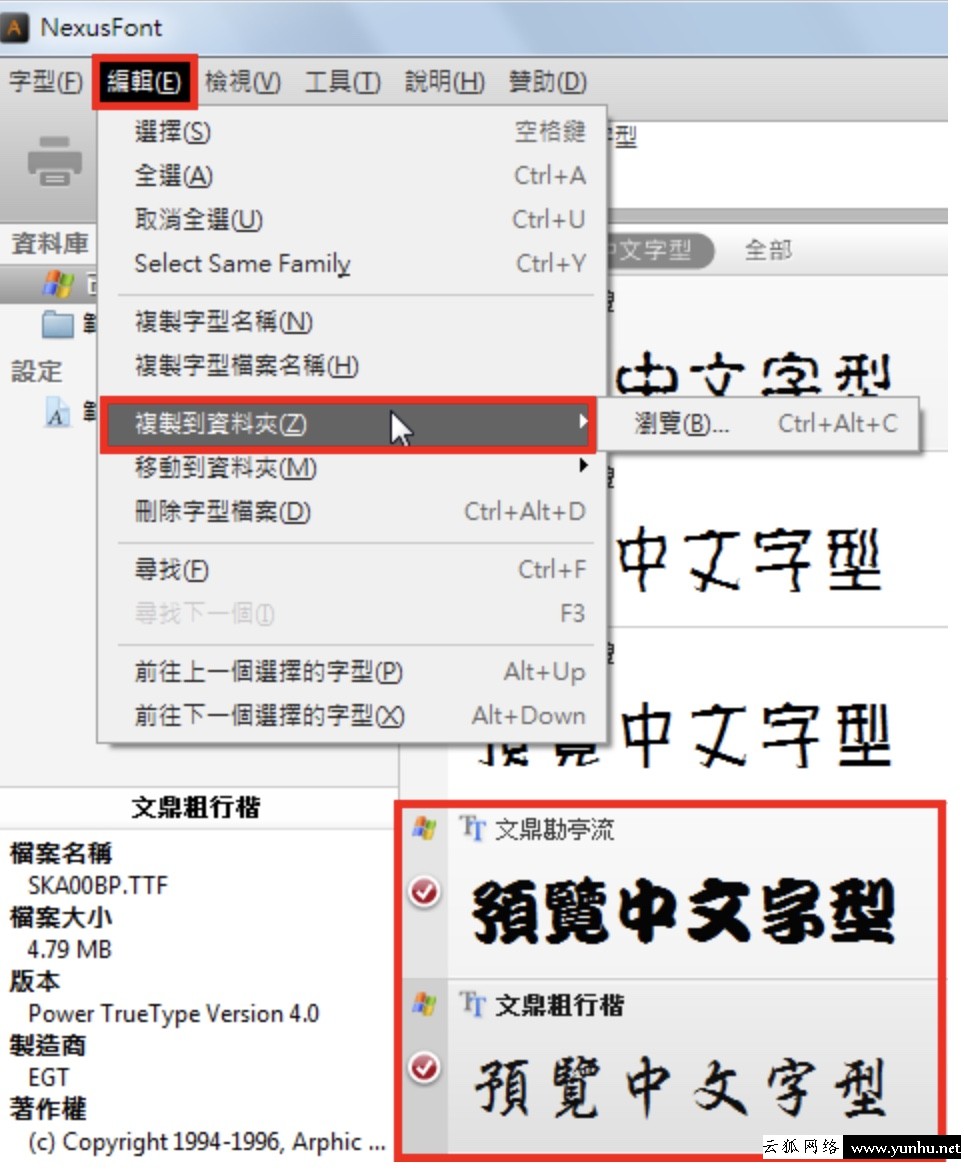Uncheck the red checkmark for 文鼎勘亭流
964x1170 pixels.
[x=425, y=891]
